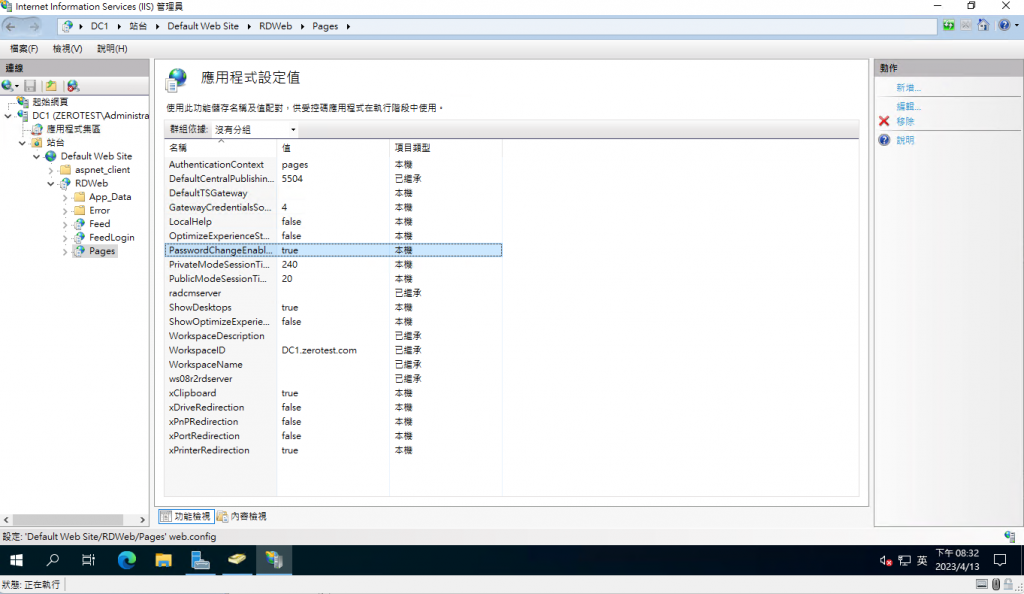Click the stop icon in address bar
Screen dimensions: 1024x594
966,25
